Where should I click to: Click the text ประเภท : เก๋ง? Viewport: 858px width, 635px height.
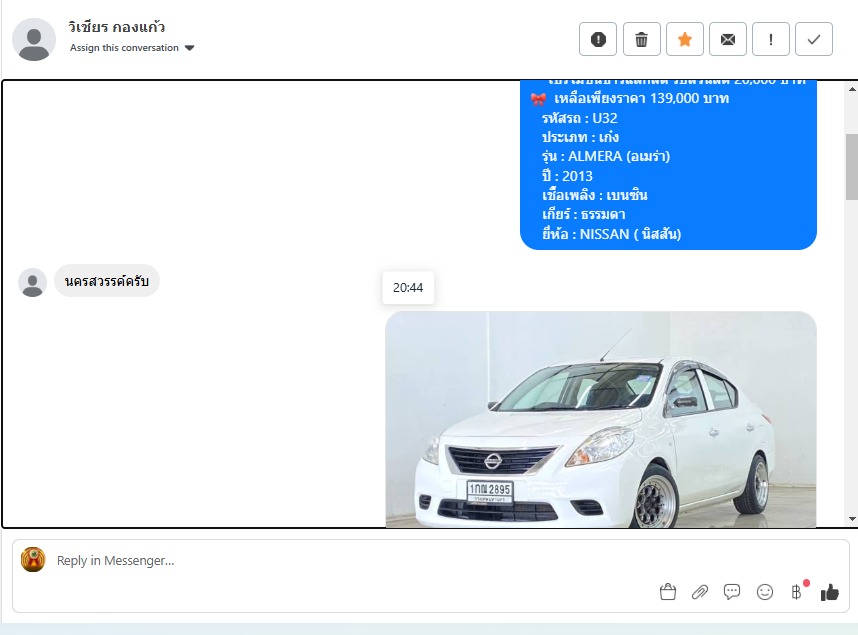tap(580, 137)
